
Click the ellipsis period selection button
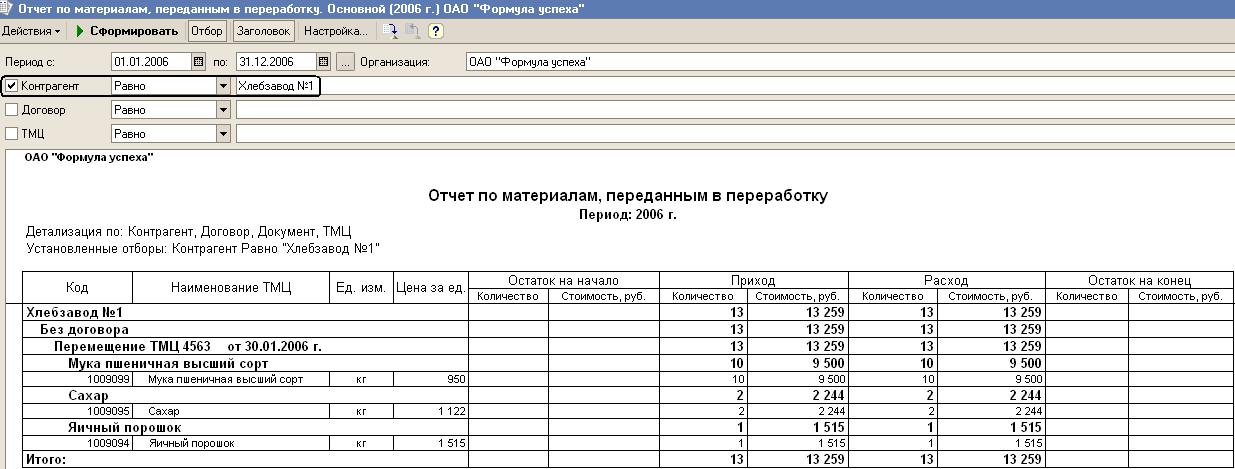tap(346, 62)
